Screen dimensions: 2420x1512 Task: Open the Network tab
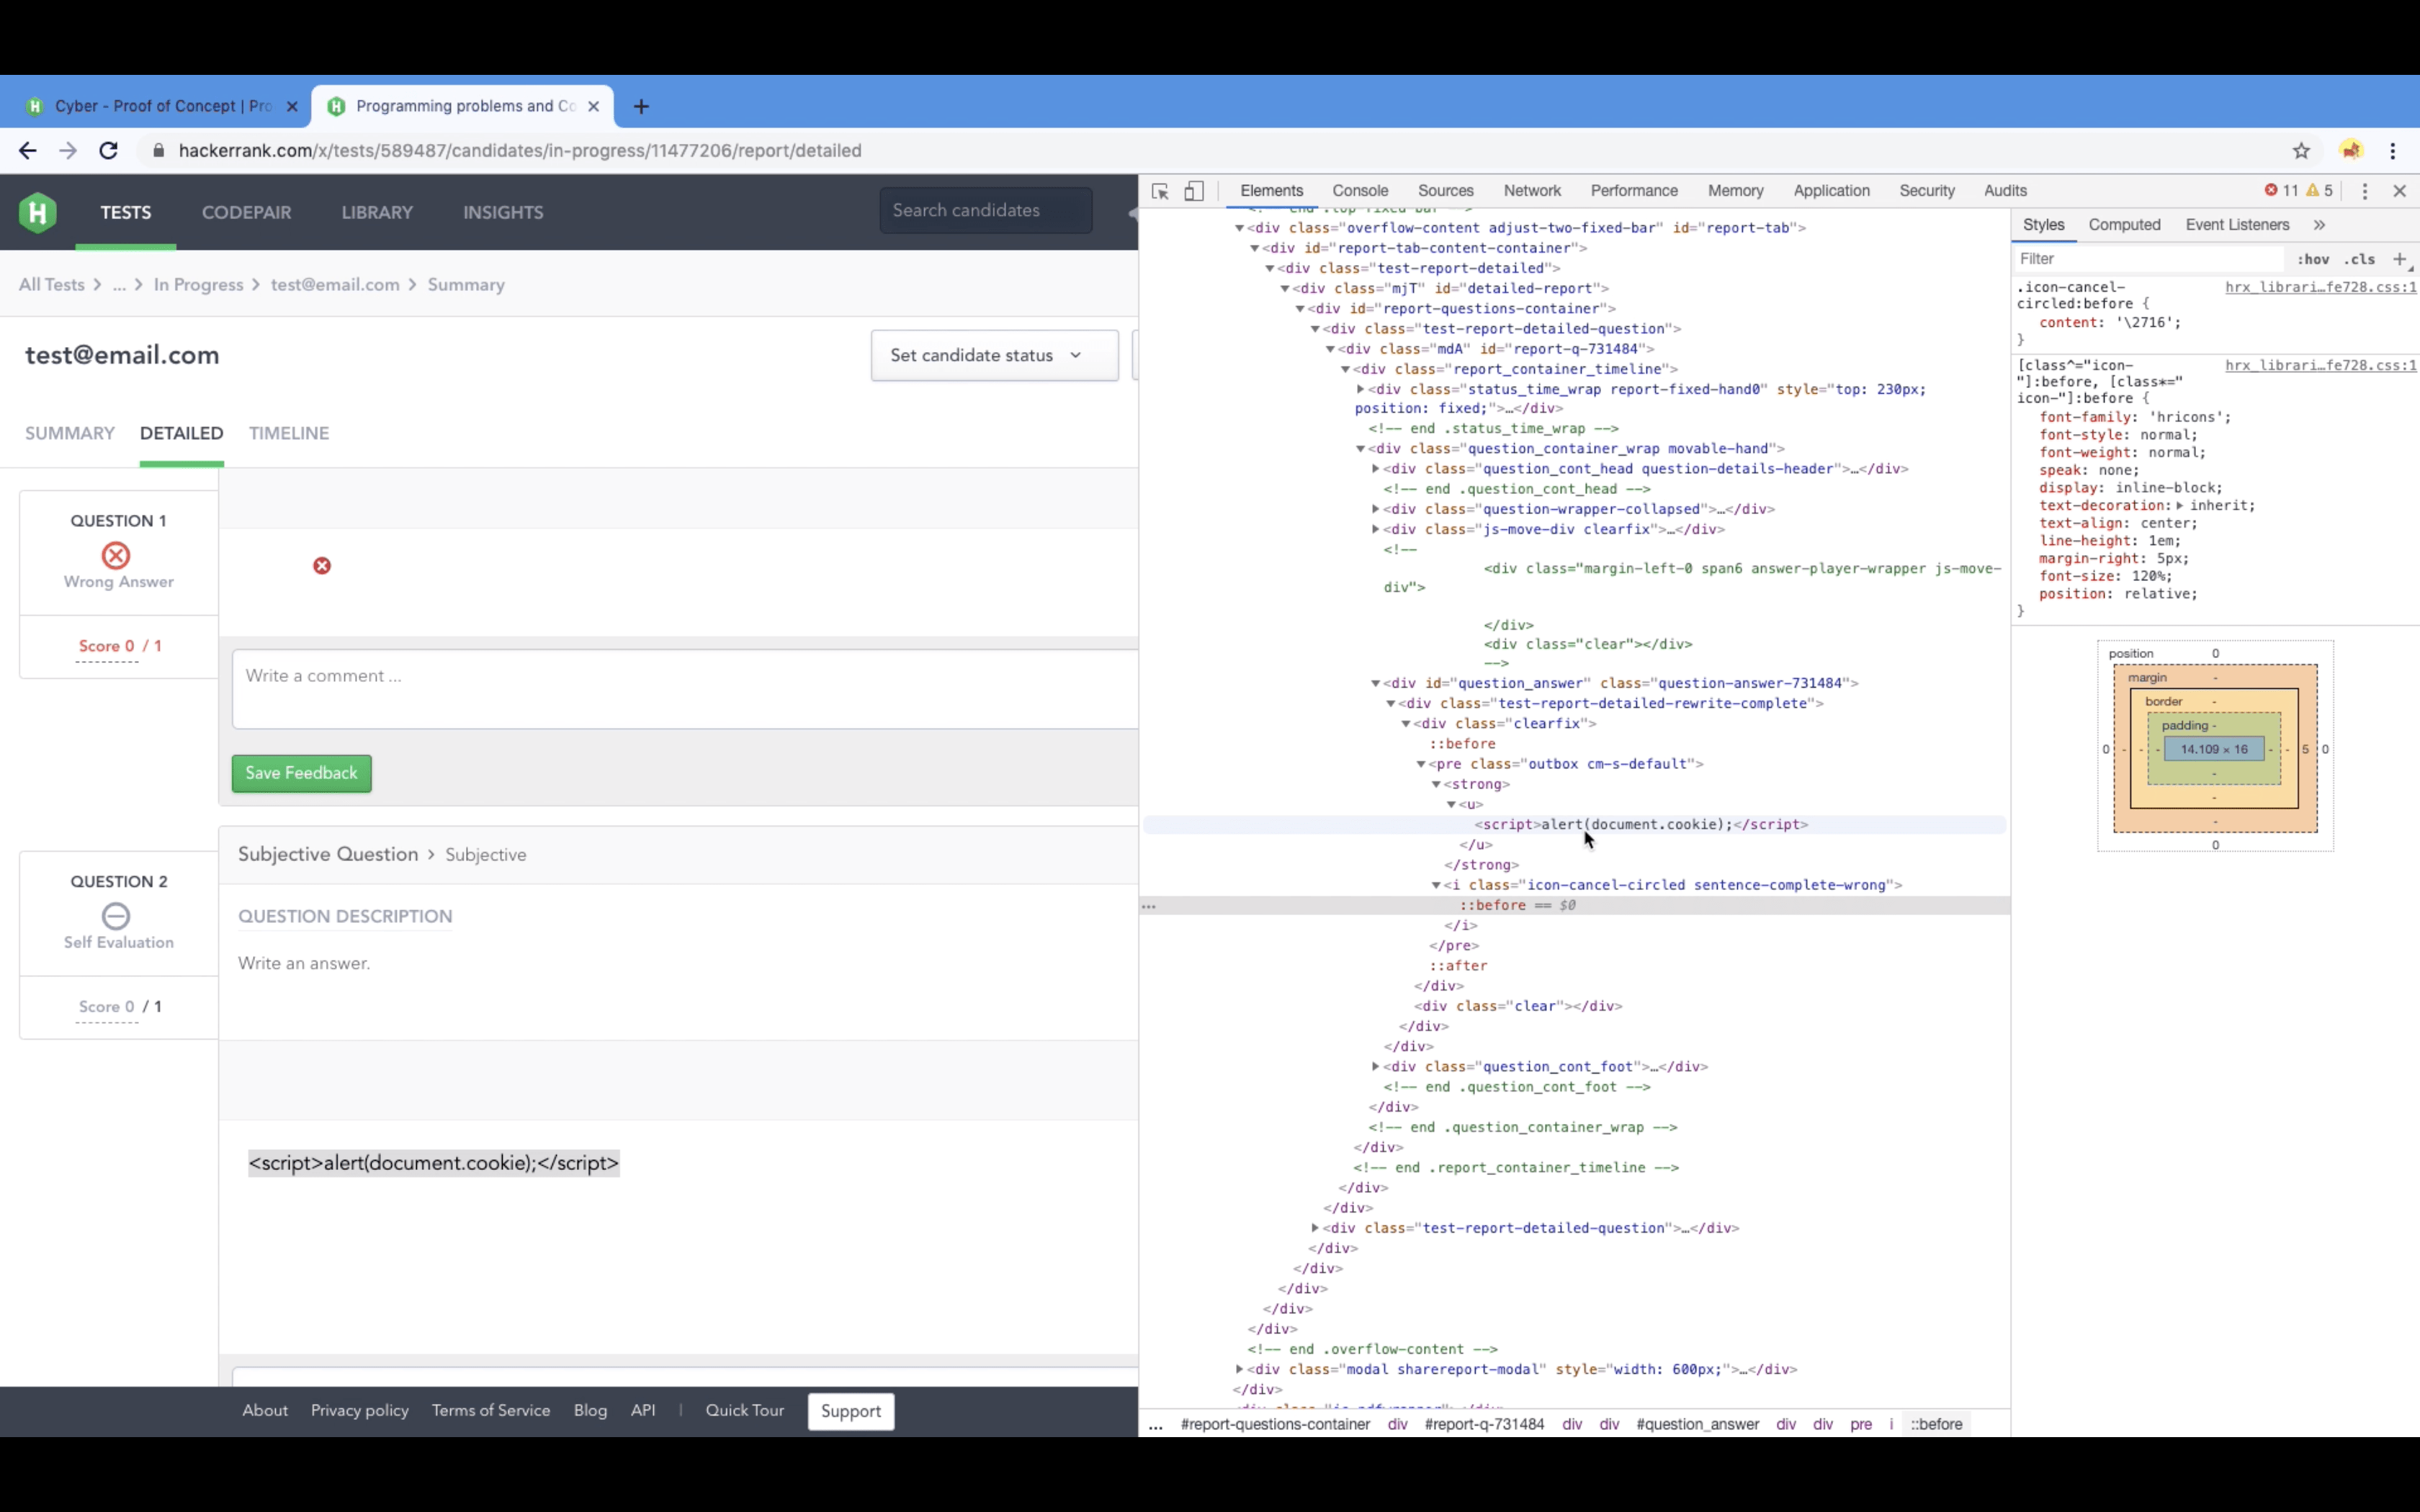click(1532, 191)
